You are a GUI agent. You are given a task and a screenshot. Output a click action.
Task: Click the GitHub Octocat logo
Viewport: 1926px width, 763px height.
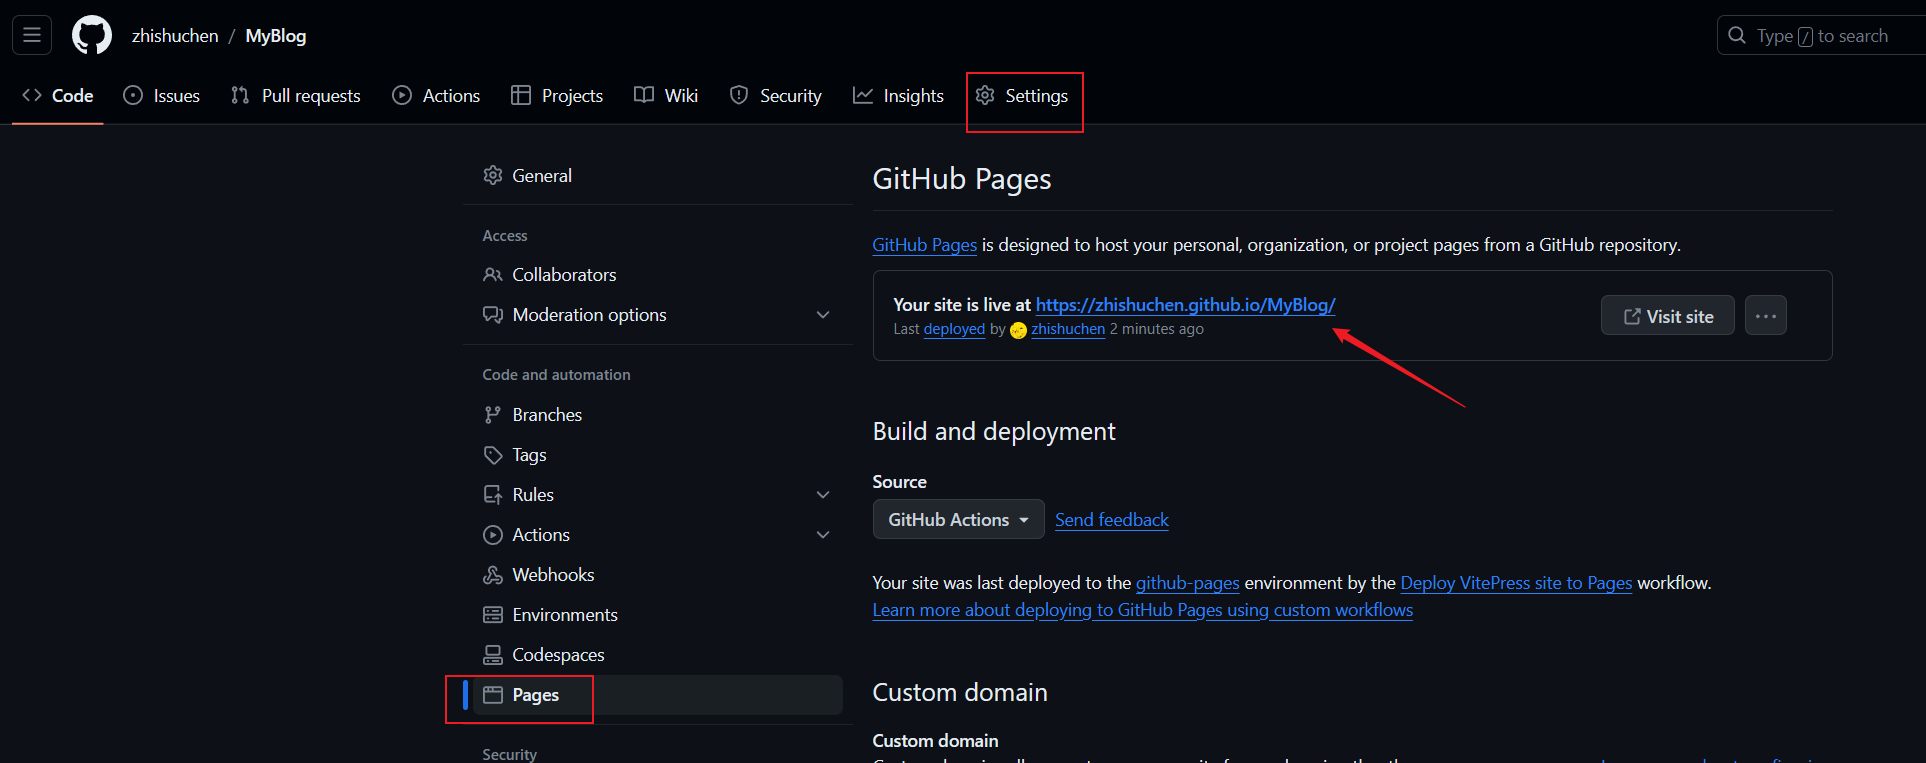coord(92,35)
